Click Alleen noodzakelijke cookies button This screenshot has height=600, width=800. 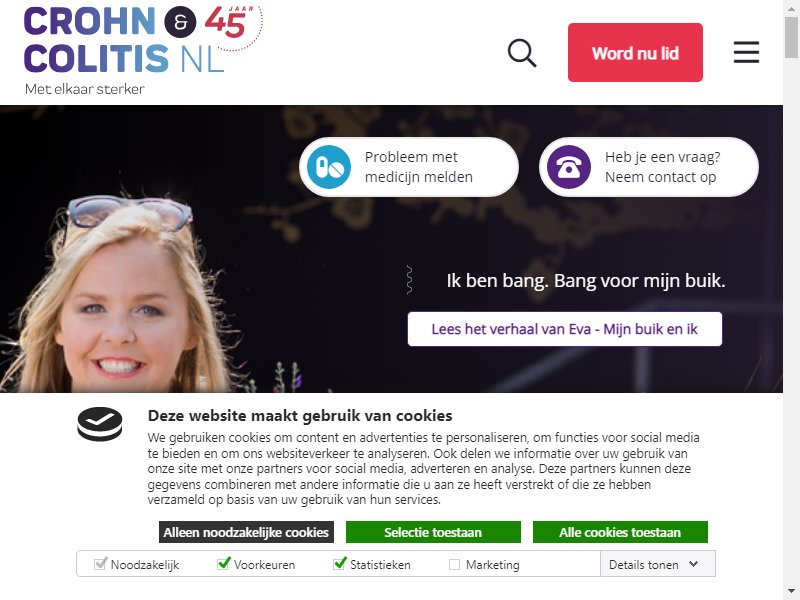click(246, 532)
